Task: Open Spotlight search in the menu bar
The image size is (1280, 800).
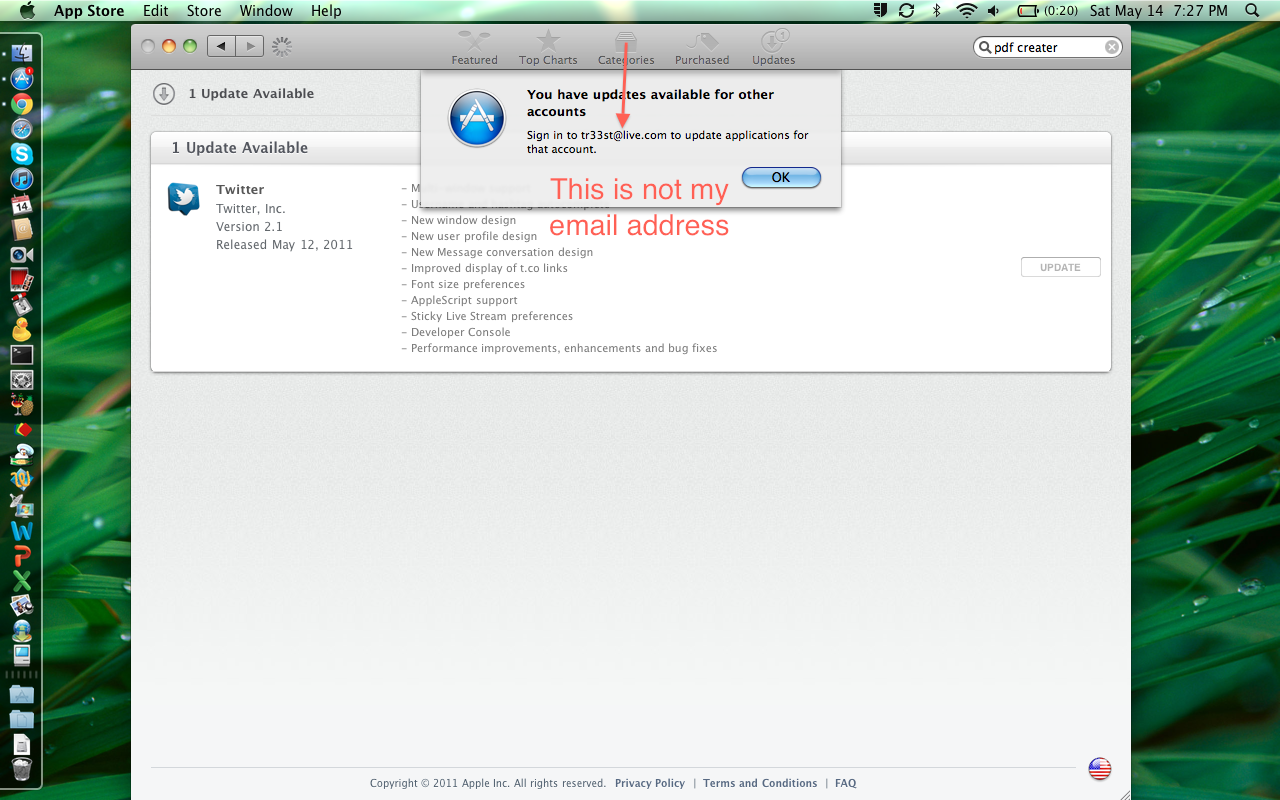Action: 1252,11
